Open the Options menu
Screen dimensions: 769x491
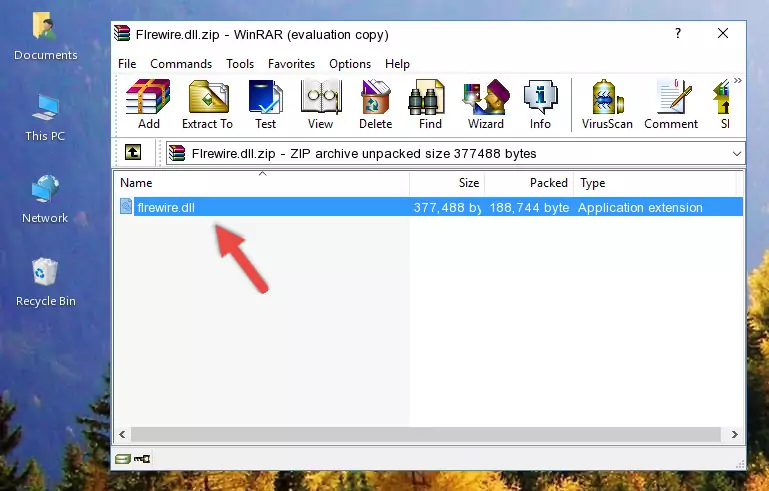[x=350, y=64]
